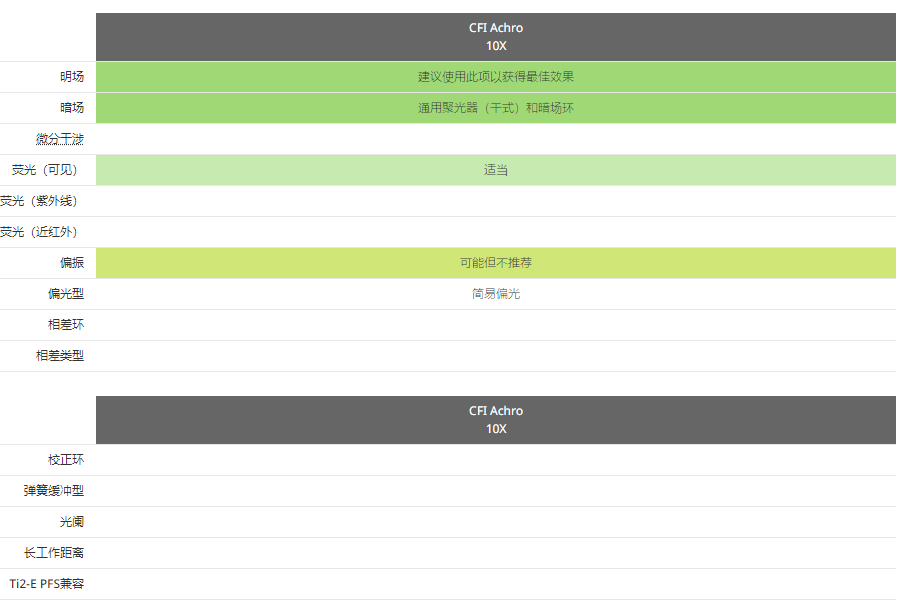
Task: Click the 弹簧缓冲型 row label
Action: click(x=54, y=491)
